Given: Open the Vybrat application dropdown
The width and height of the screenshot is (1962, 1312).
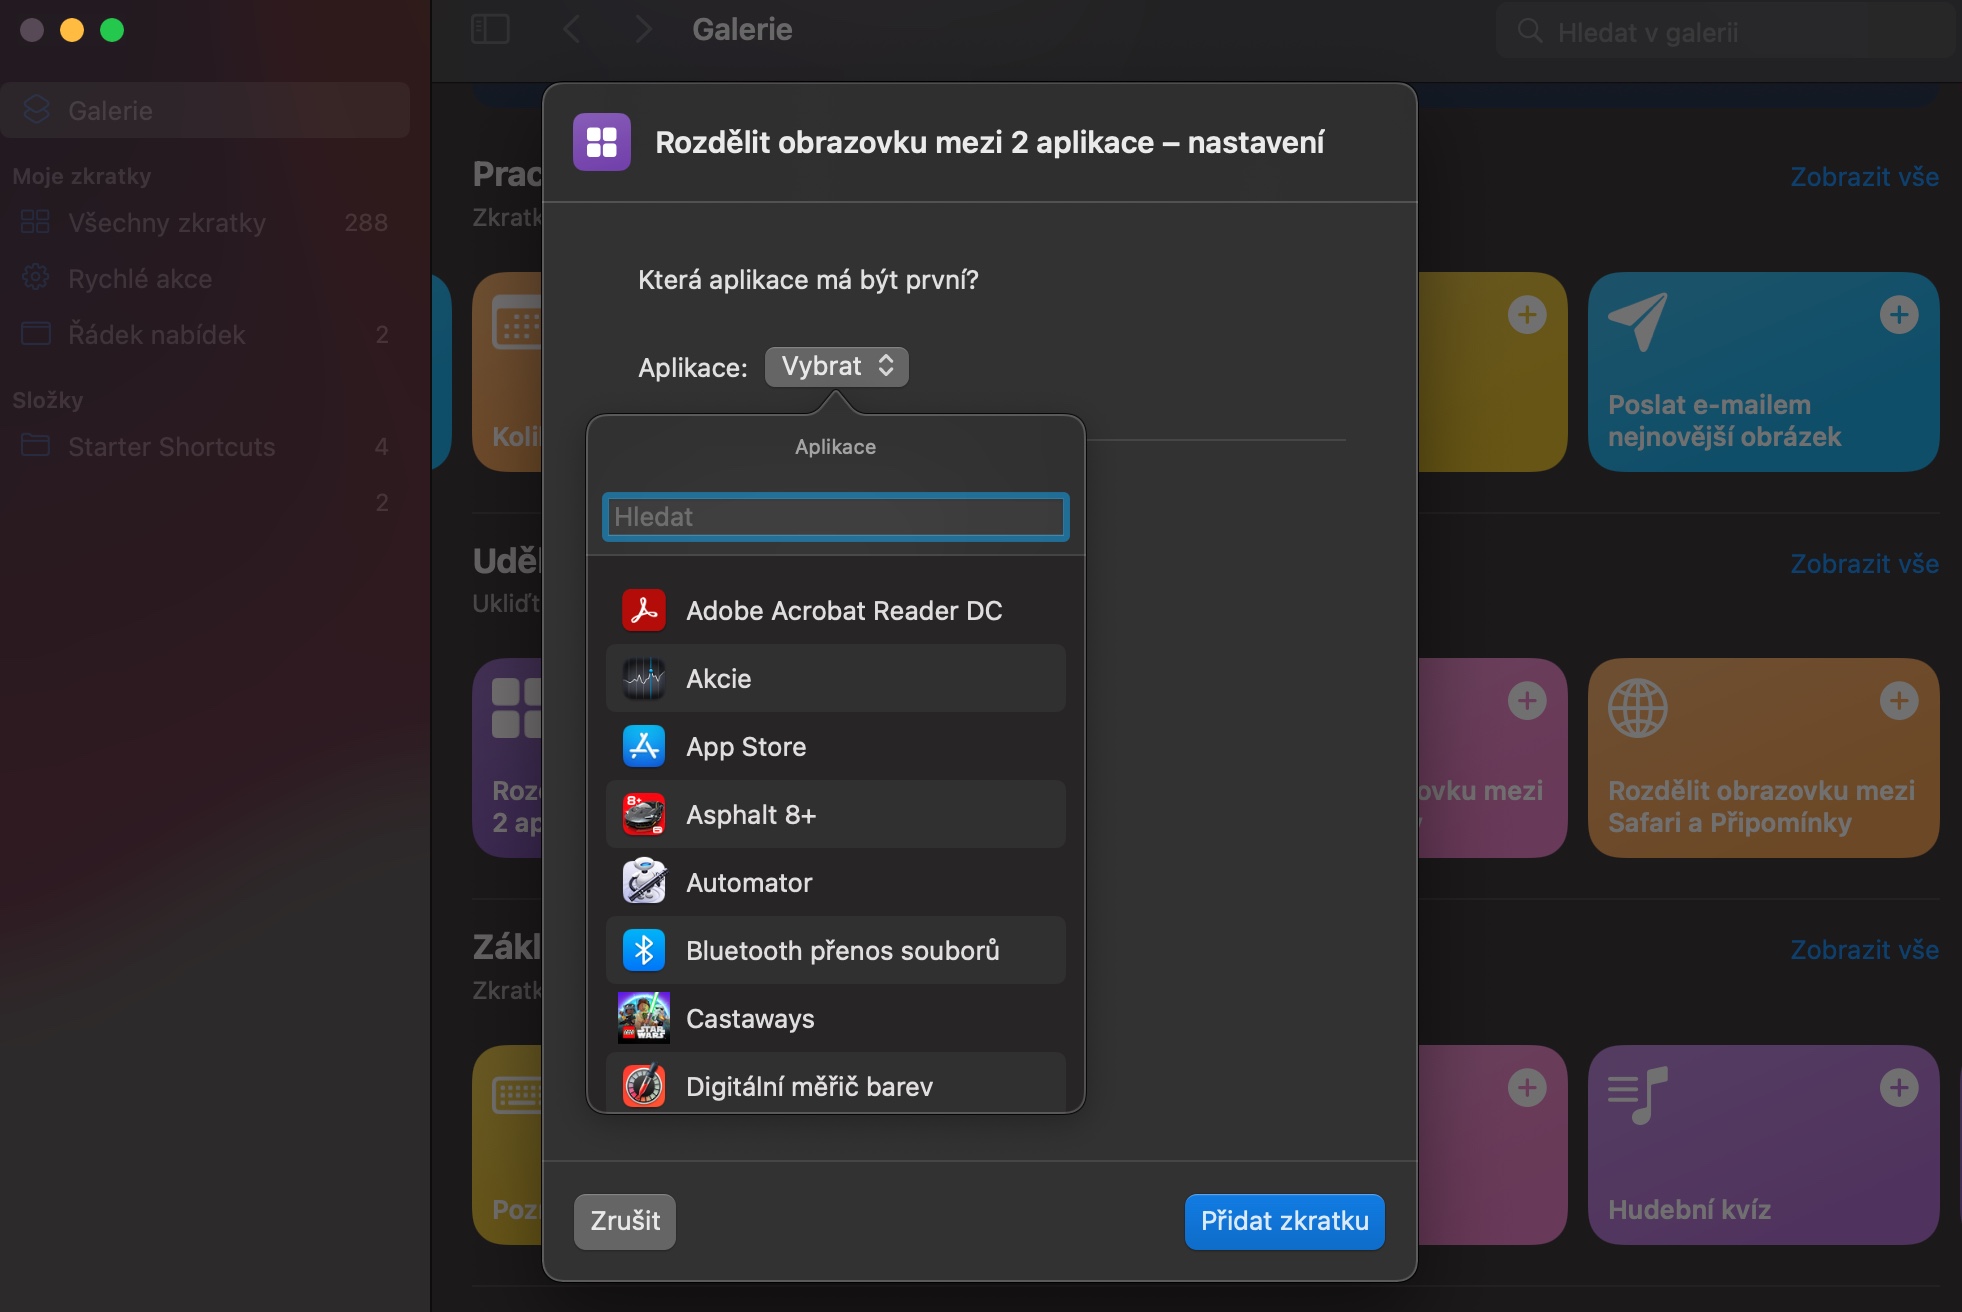Looking at the screenshot, I should tap(836, 367).
